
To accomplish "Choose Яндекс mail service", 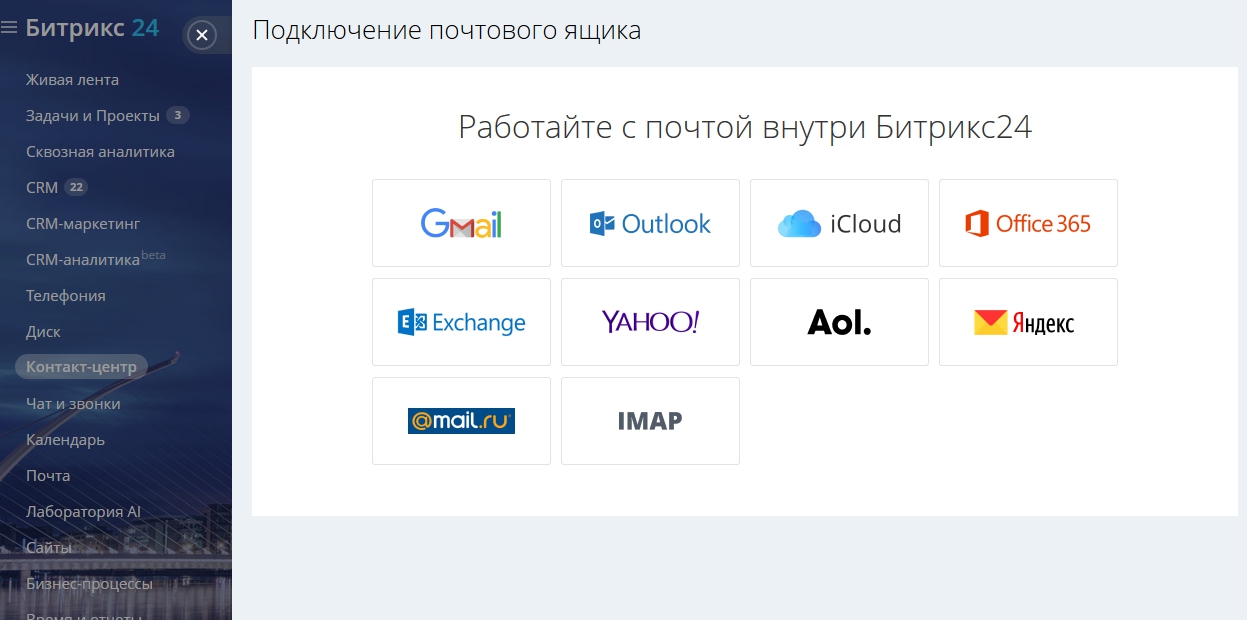I will tap(1028, 322).
